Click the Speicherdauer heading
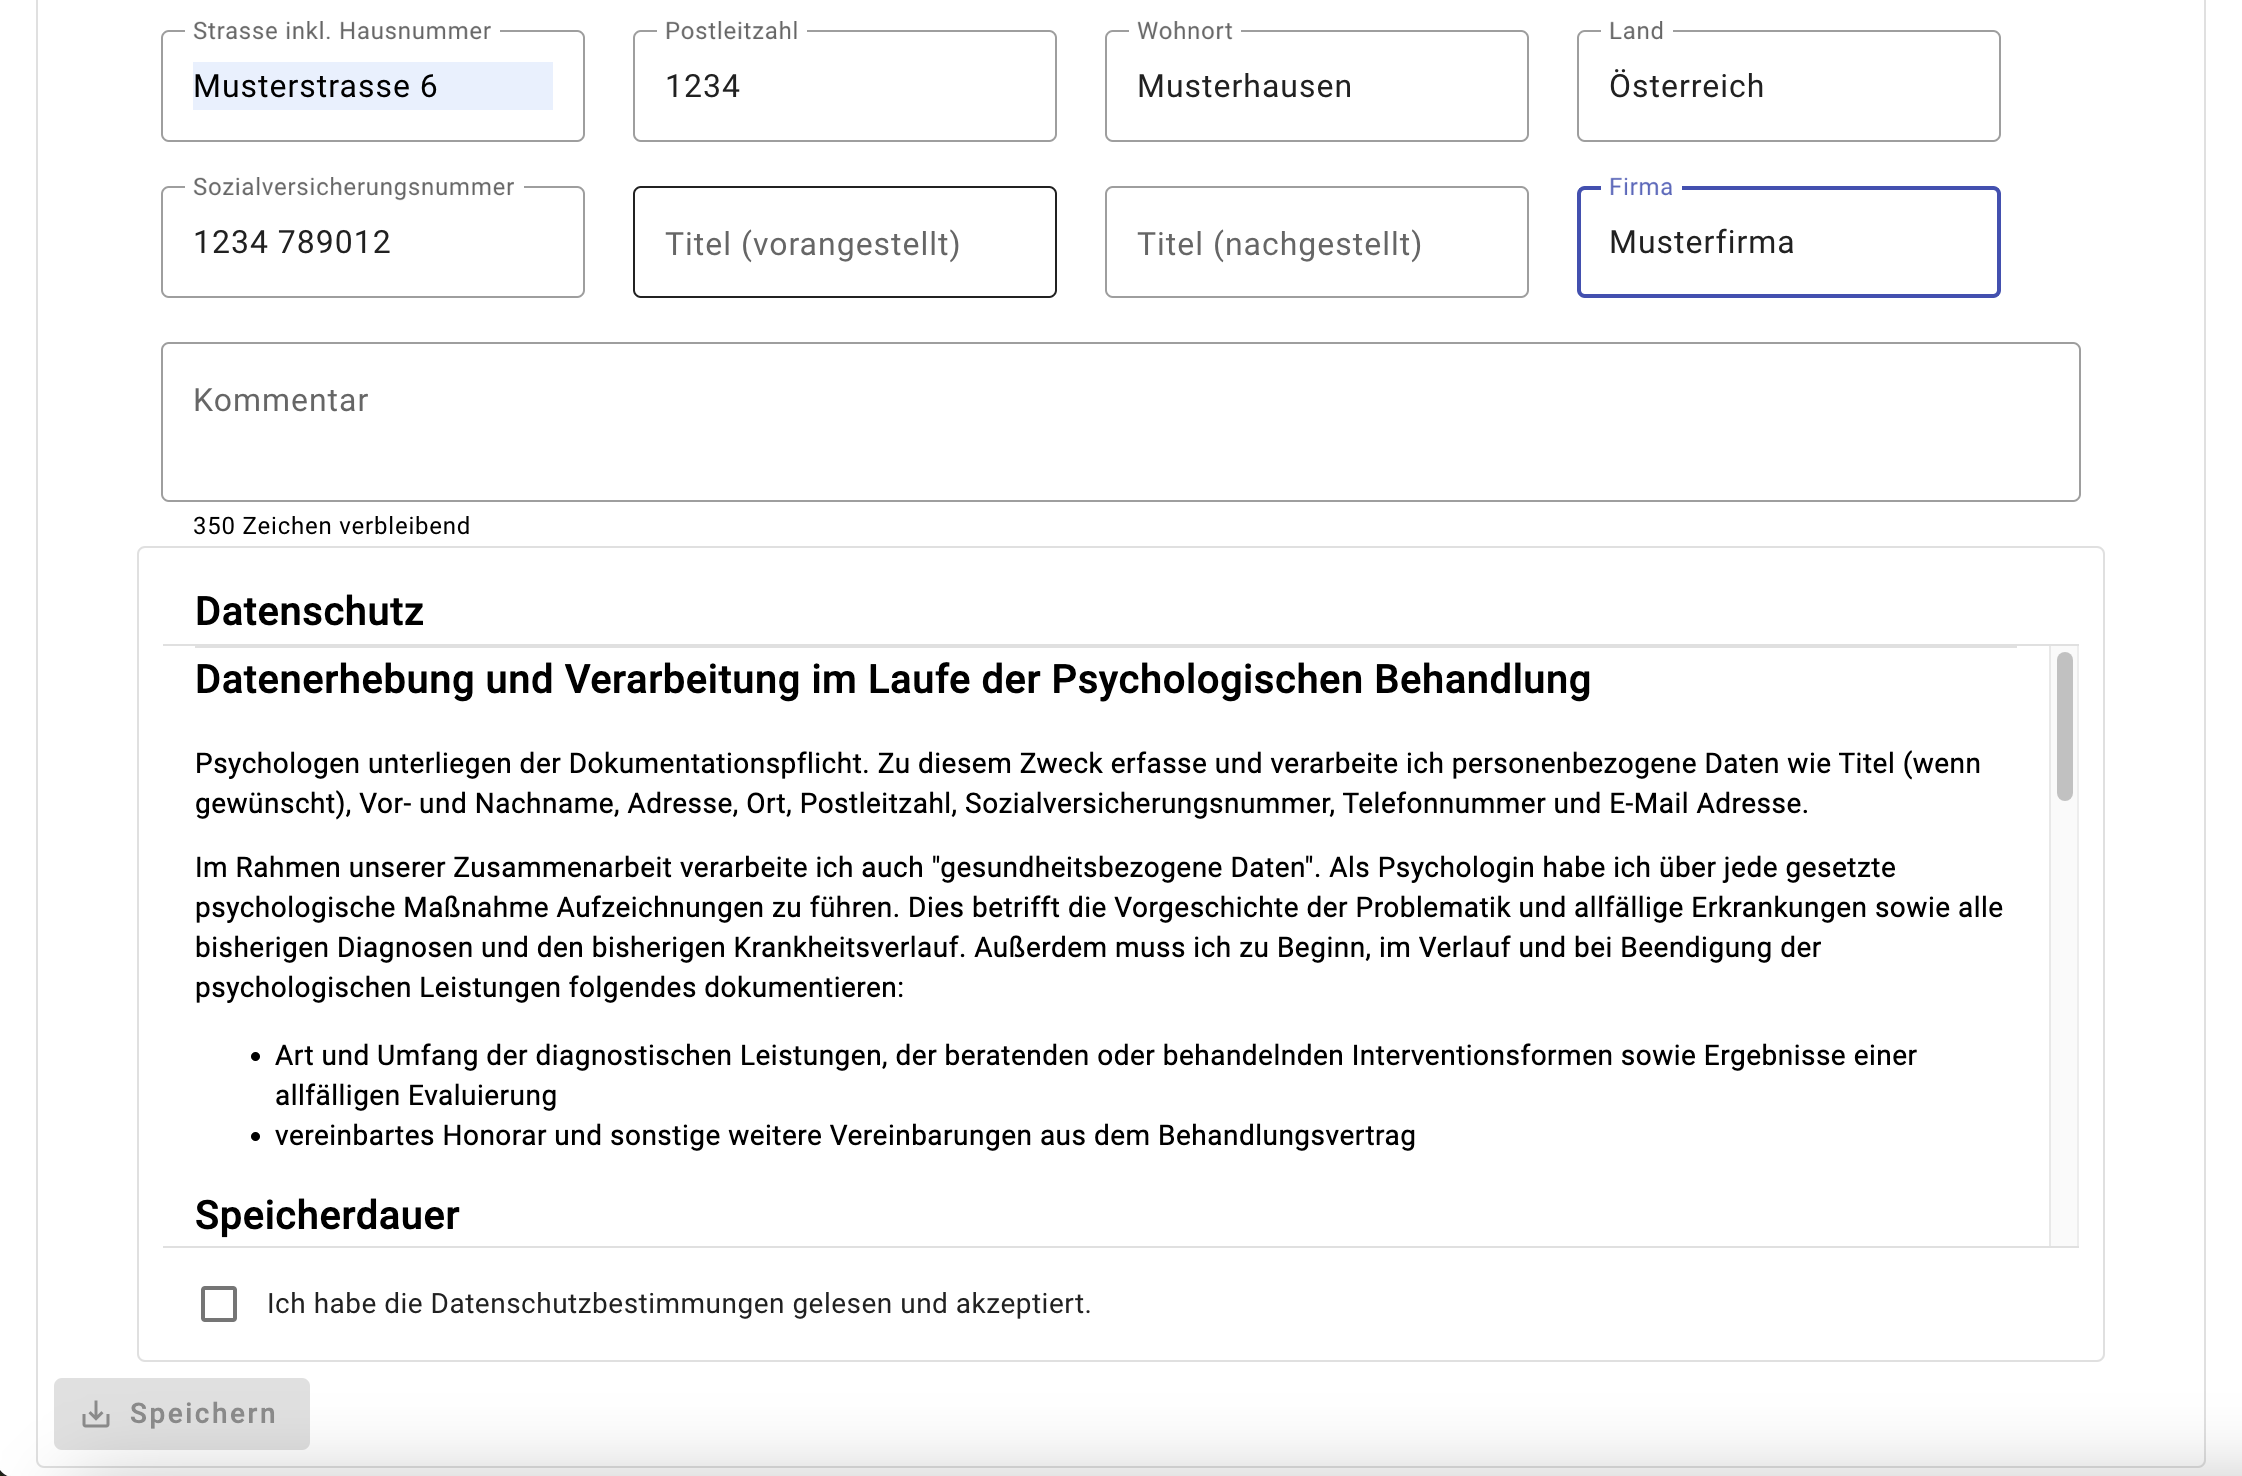The image size is (2242, 1476). click(x=327, y=1215)
